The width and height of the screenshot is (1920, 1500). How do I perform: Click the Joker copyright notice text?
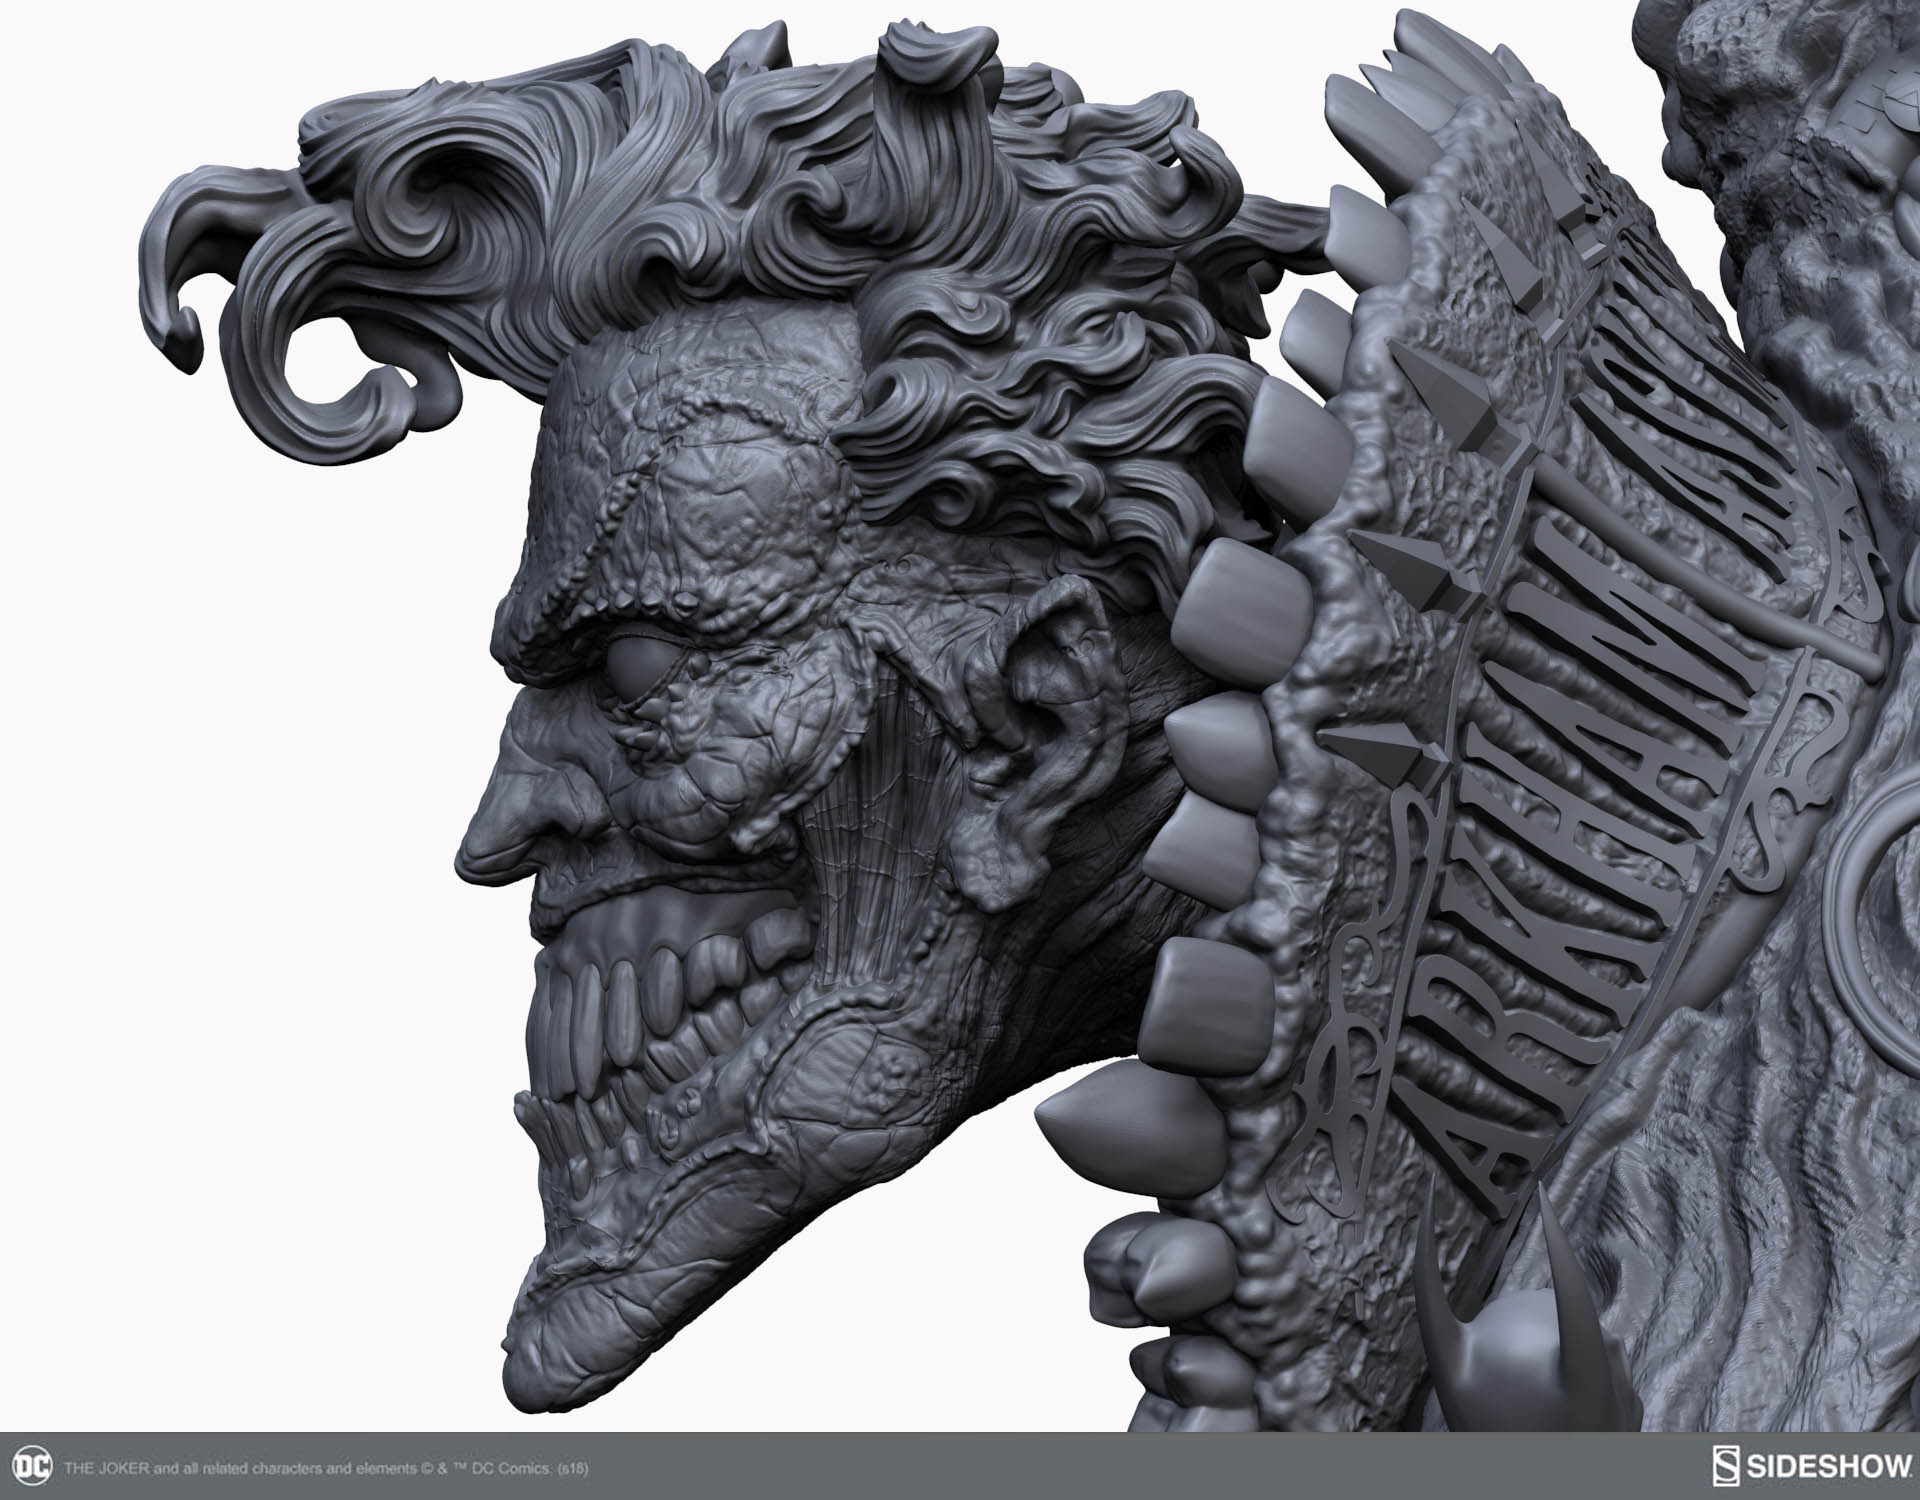tap(326, 1468)
